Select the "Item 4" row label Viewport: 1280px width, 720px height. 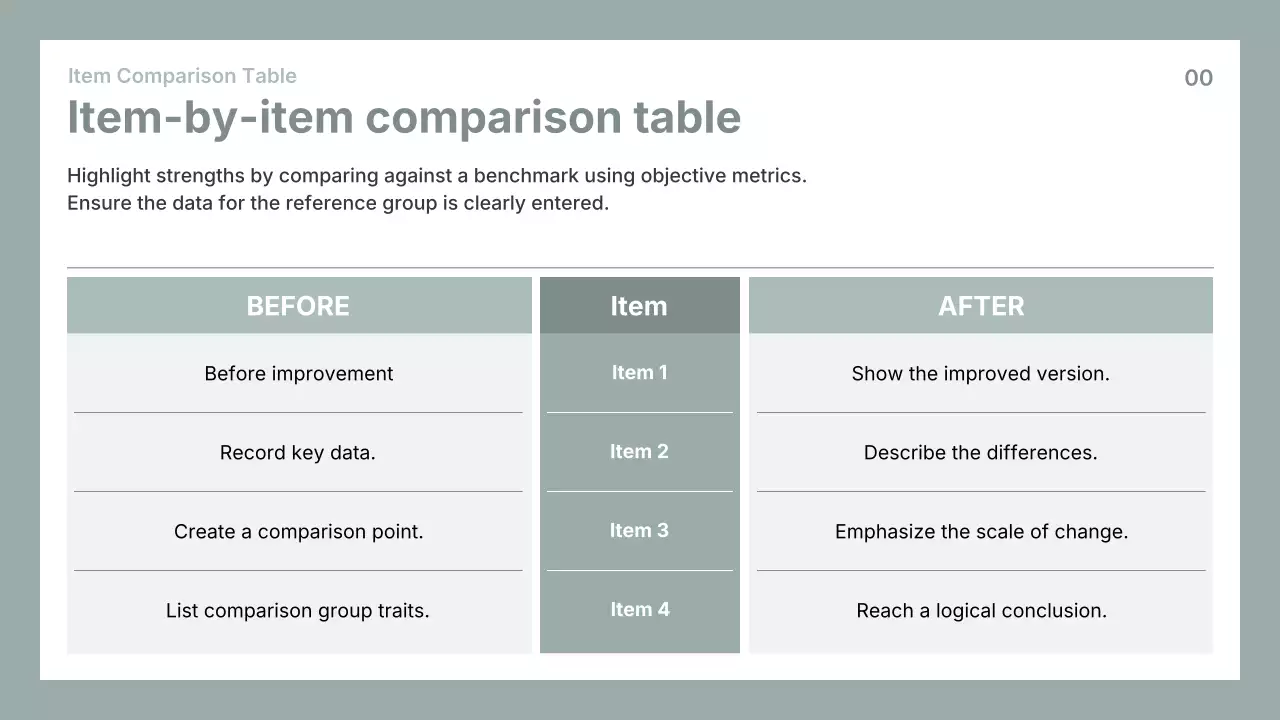[x=639, y=610]
